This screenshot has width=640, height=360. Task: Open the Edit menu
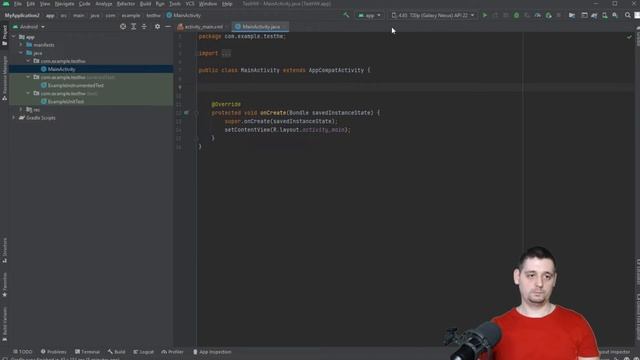tap(31, 4)
